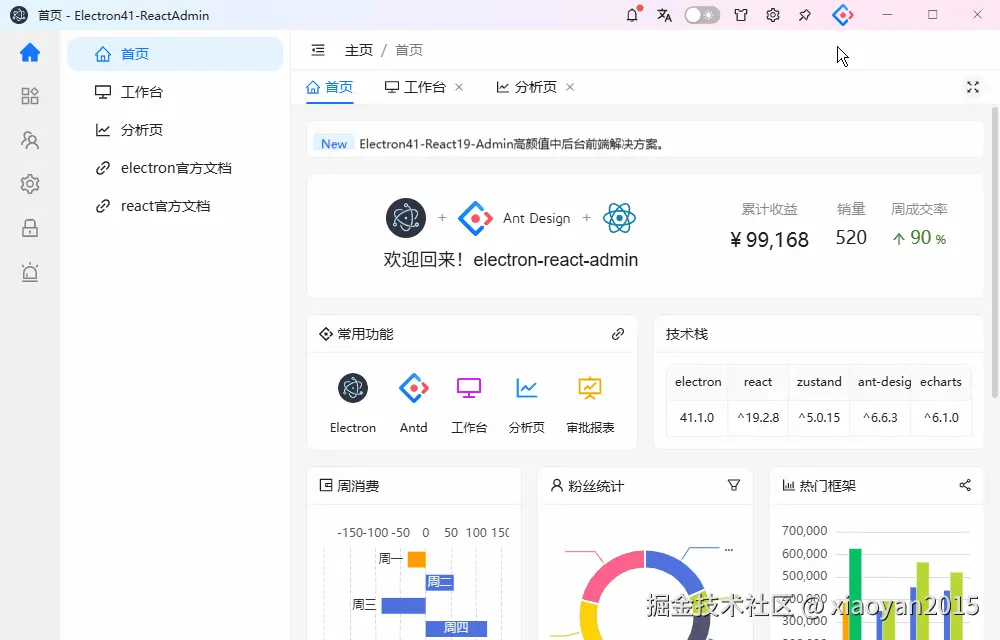Collapse the side menu with fold icon

pos(318,50)
